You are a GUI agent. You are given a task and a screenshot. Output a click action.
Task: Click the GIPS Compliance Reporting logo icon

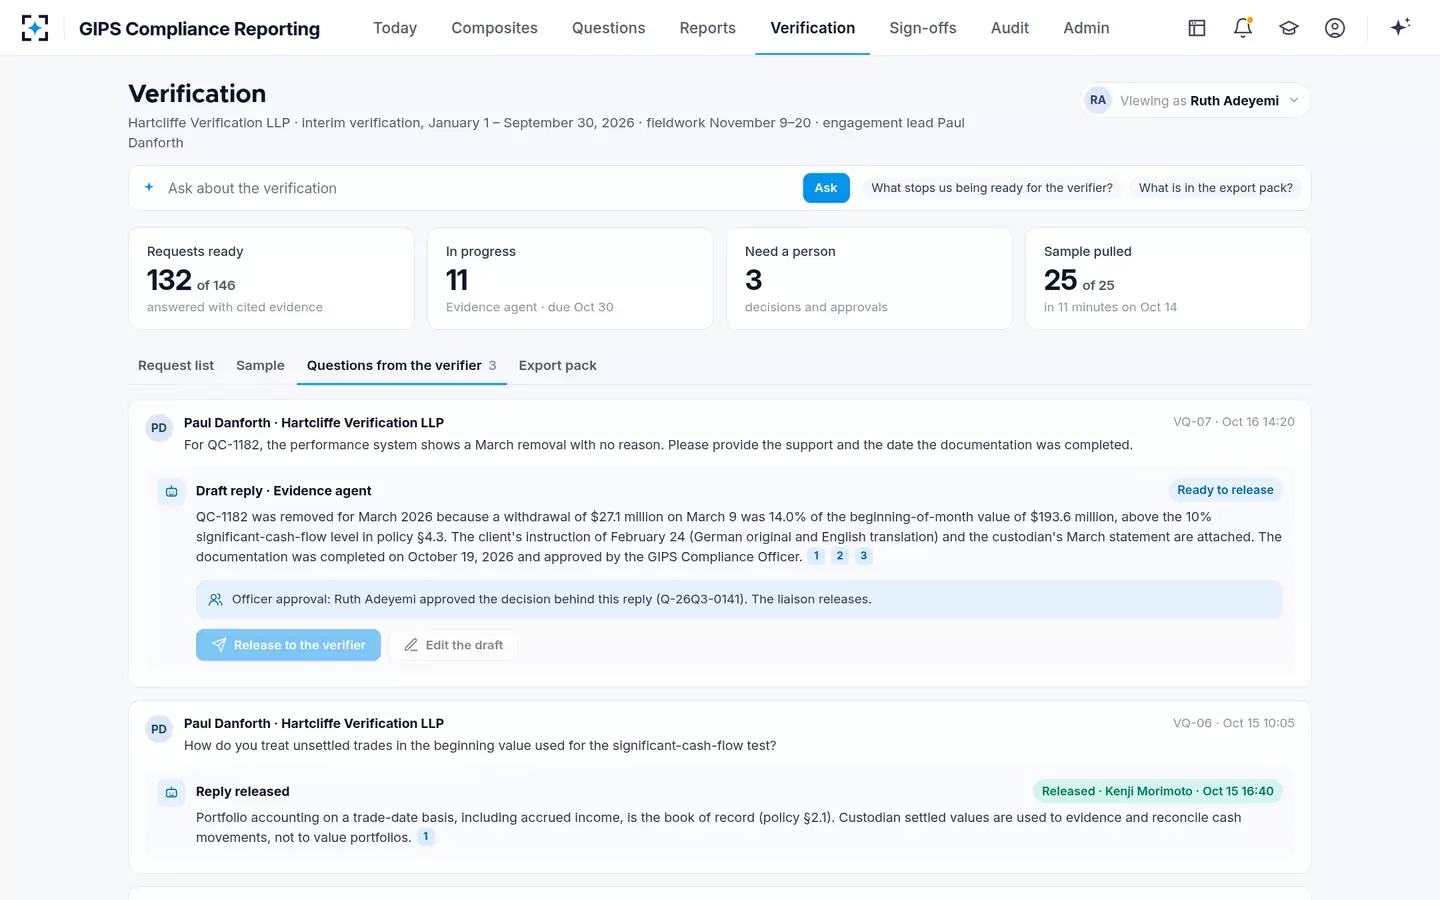(x=35, y=28)
